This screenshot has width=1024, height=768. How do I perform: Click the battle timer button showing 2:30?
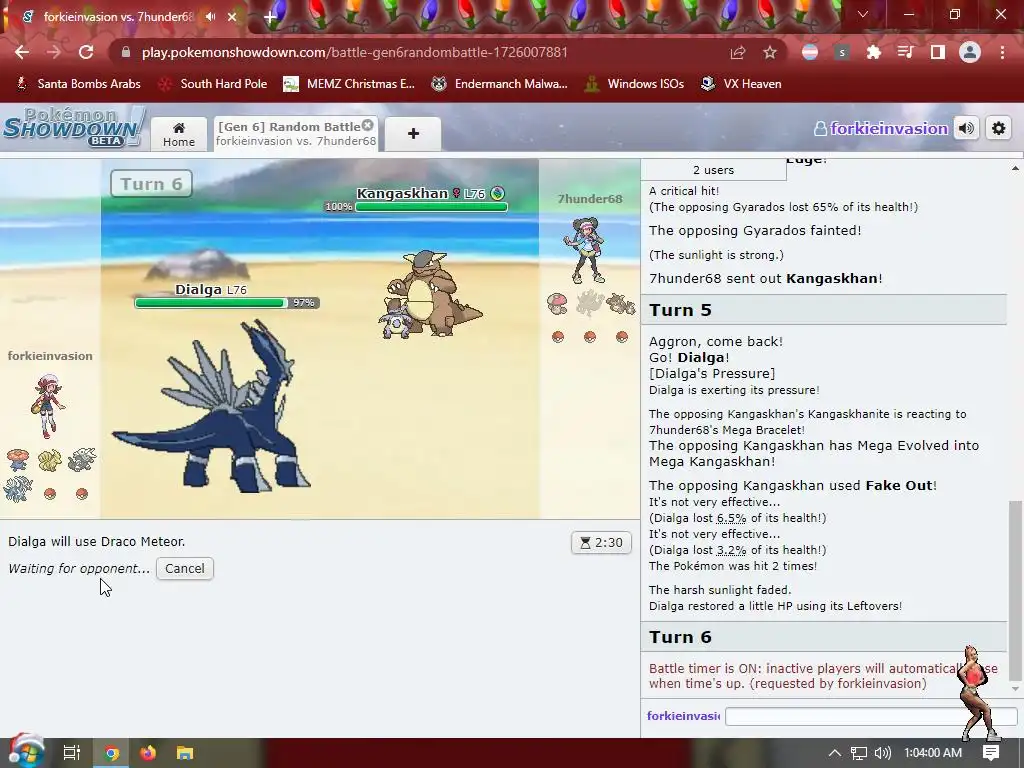pos(601,543)
